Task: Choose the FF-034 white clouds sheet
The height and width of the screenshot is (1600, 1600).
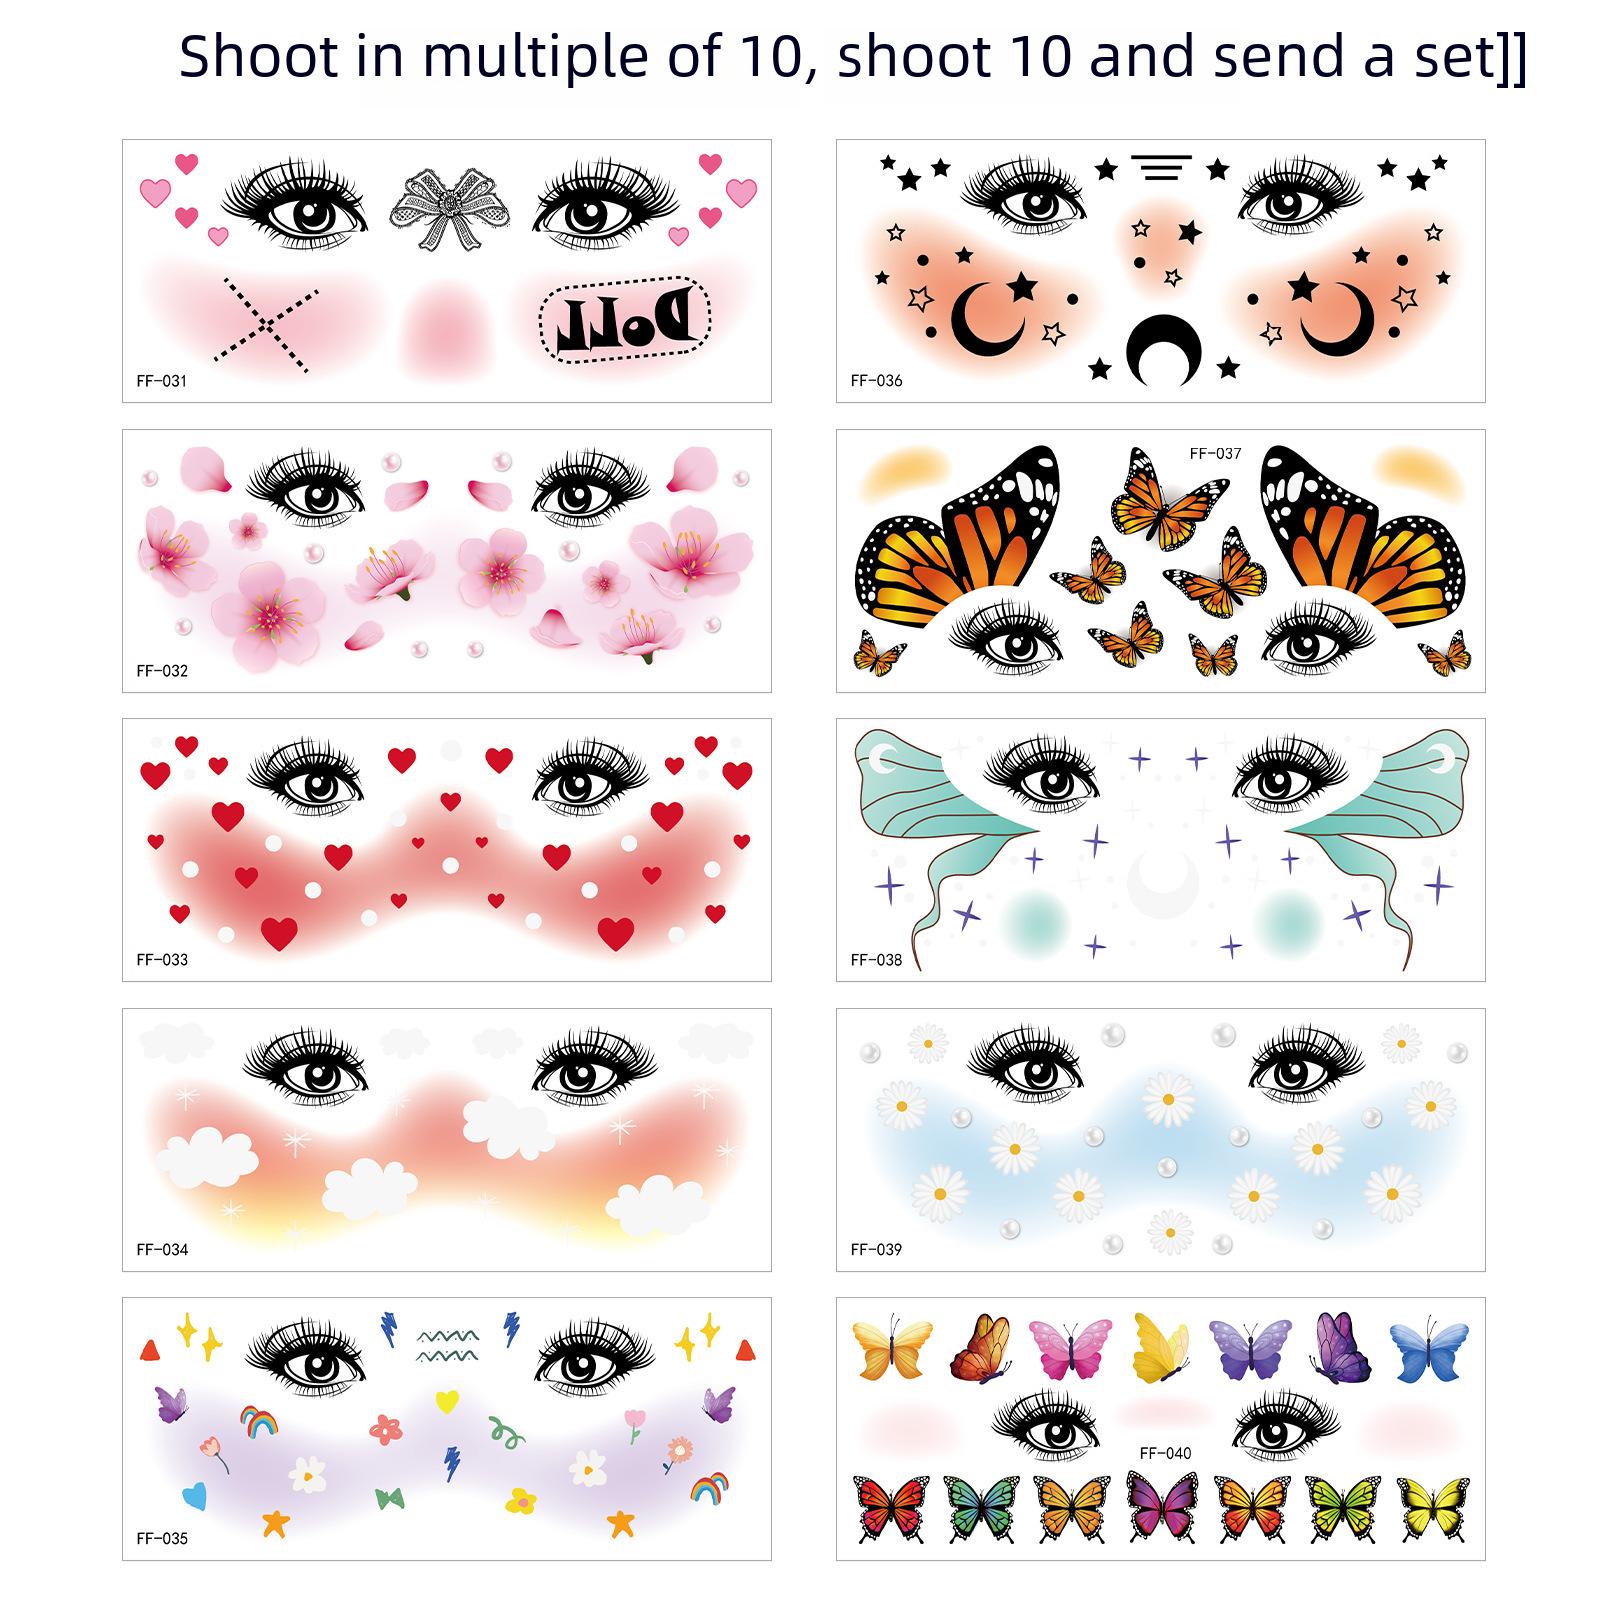Action: [x=447, y=1140]
